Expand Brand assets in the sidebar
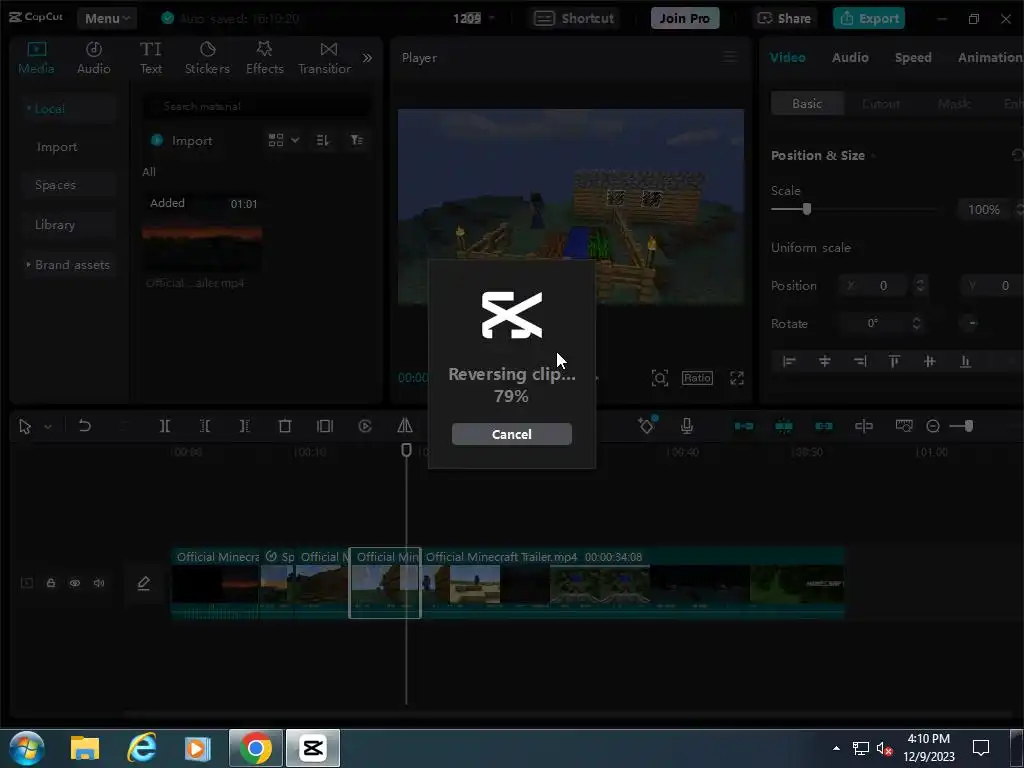This screenshot has height=768, width=1024. click(x=68, y=264)
